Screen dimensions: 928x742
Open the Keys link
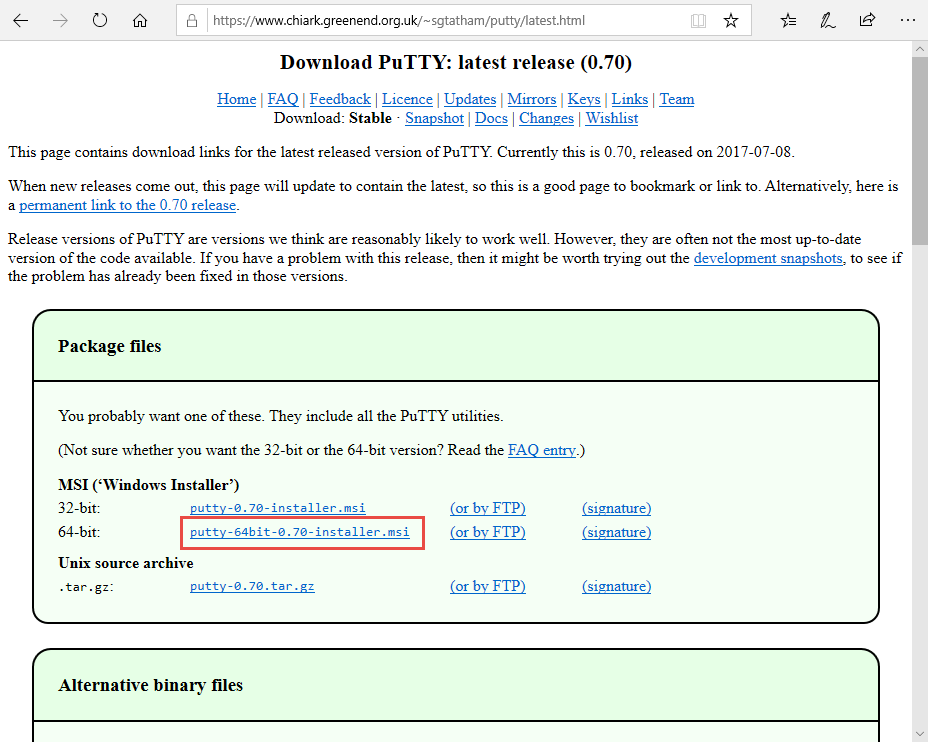584,99
